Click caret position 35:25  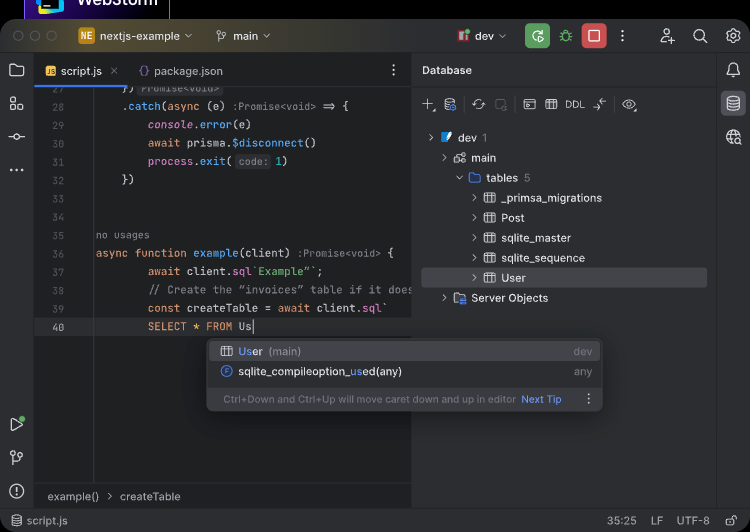tap(621, 521)
